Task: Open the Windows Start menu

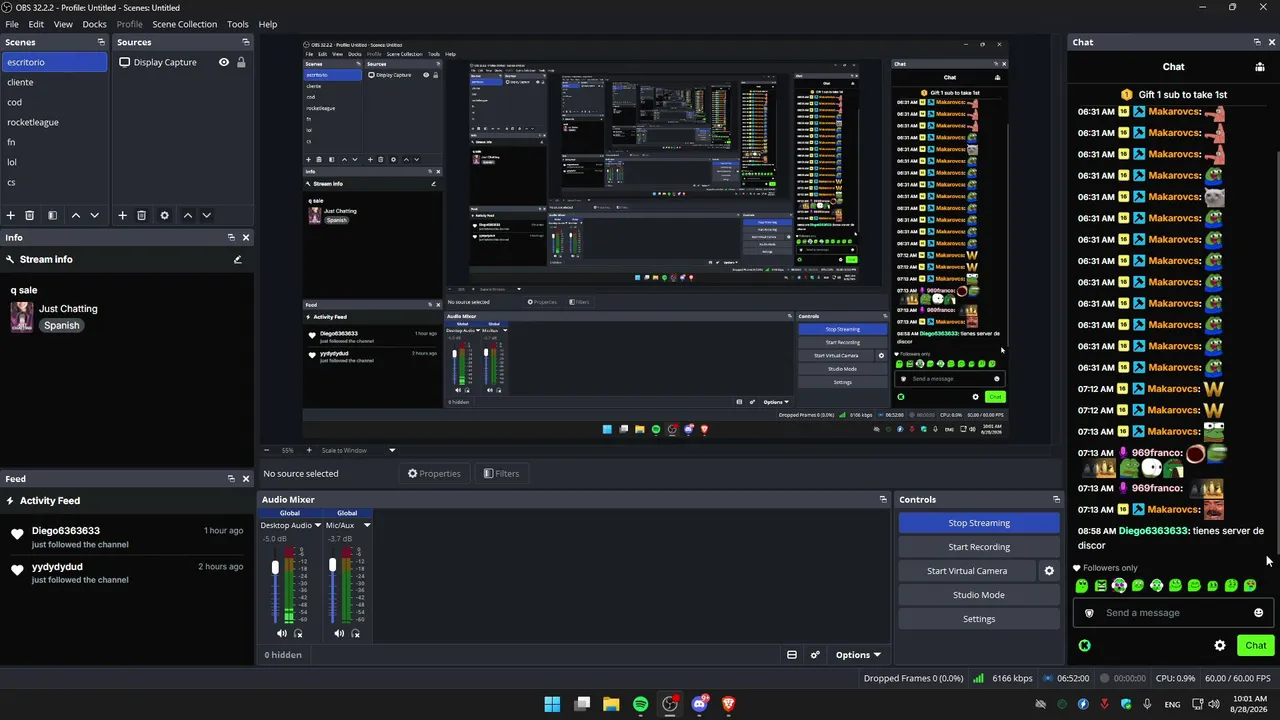Action: click(552, 704)
